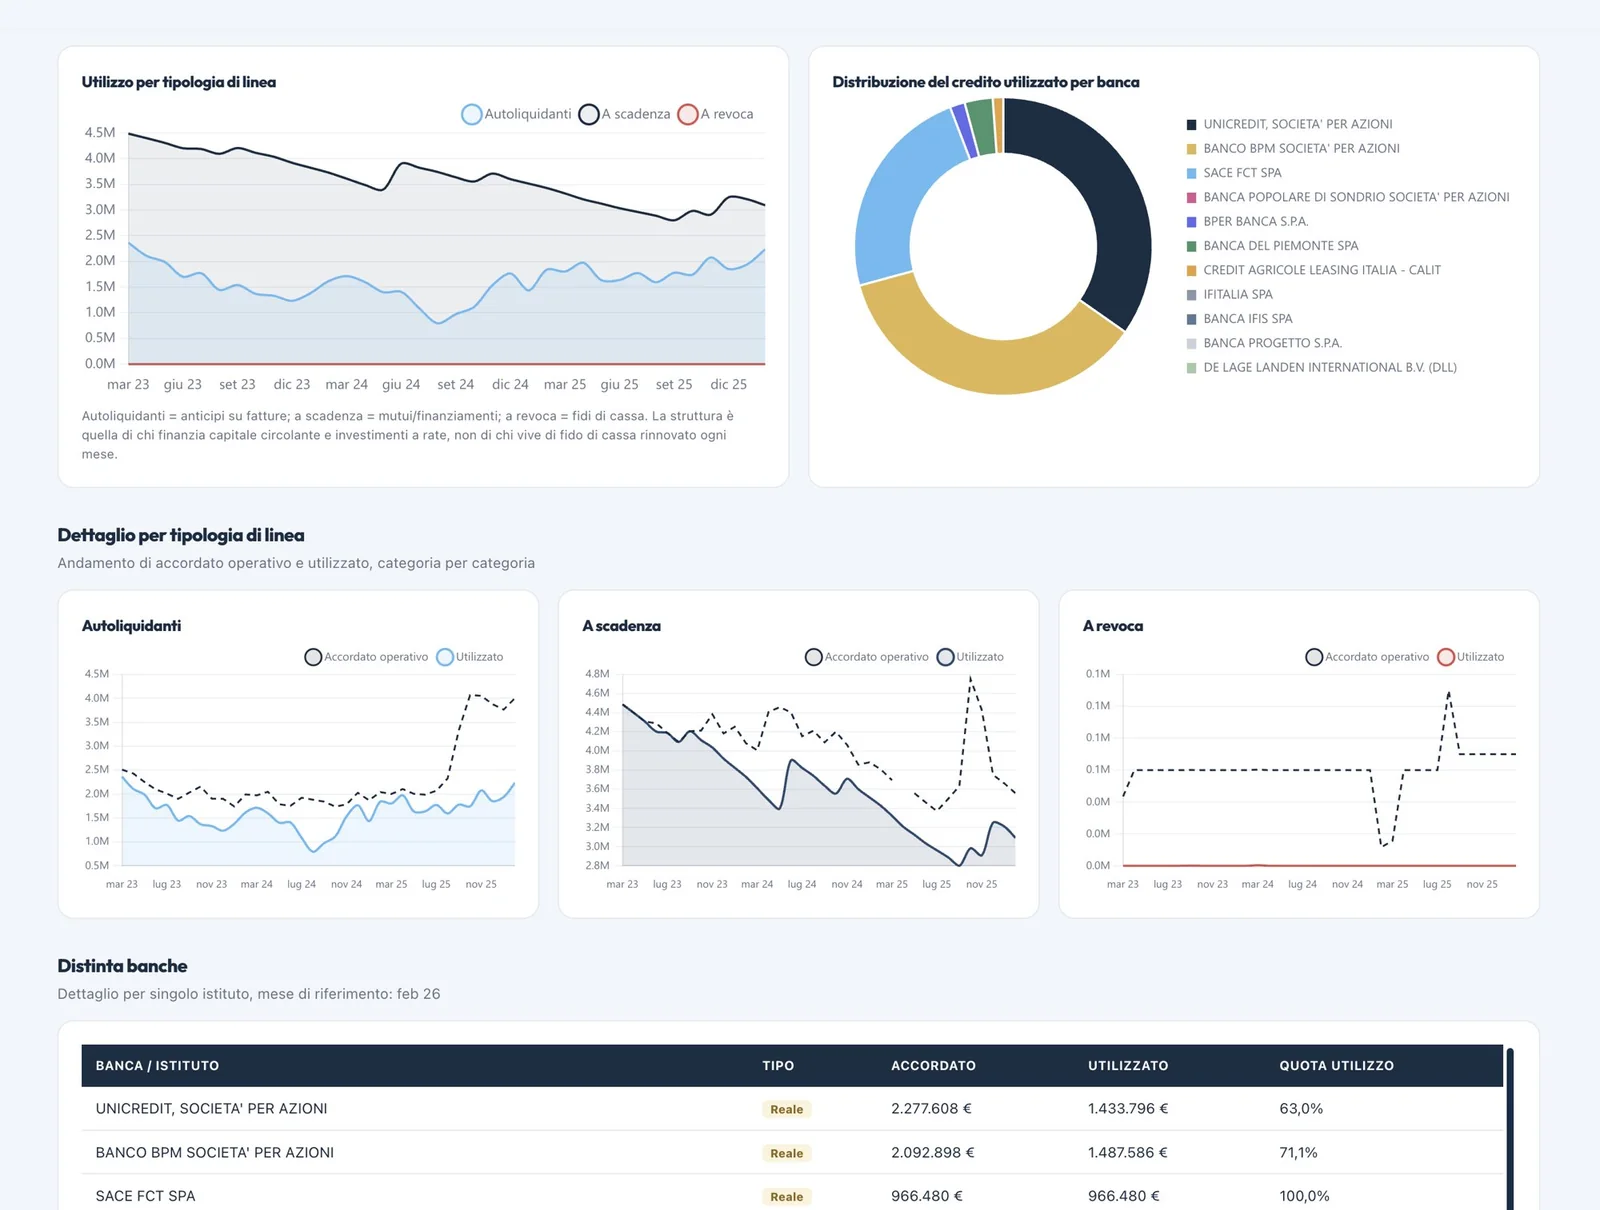
Task: Click the BANCA IFIS SPA legend entry
Action: pos(1239,319)
